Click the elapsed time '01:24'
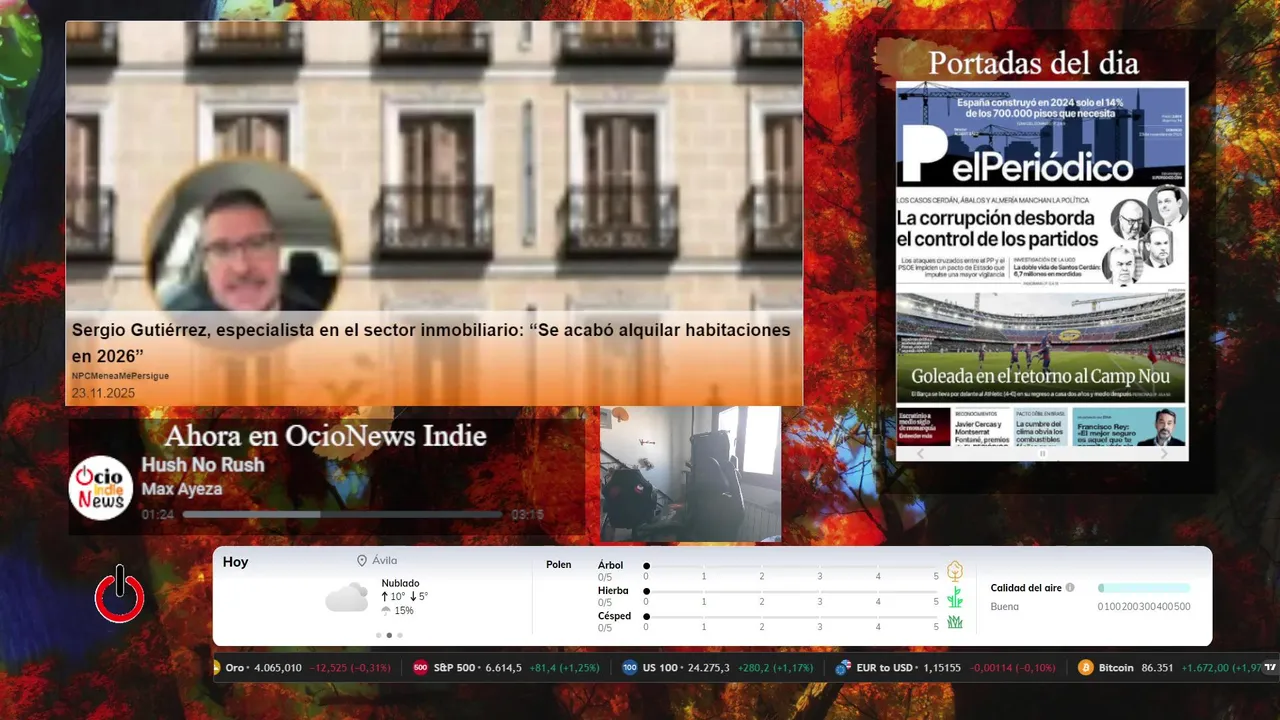Screen dimensions: 1280x720 click(x=158, y=515)
